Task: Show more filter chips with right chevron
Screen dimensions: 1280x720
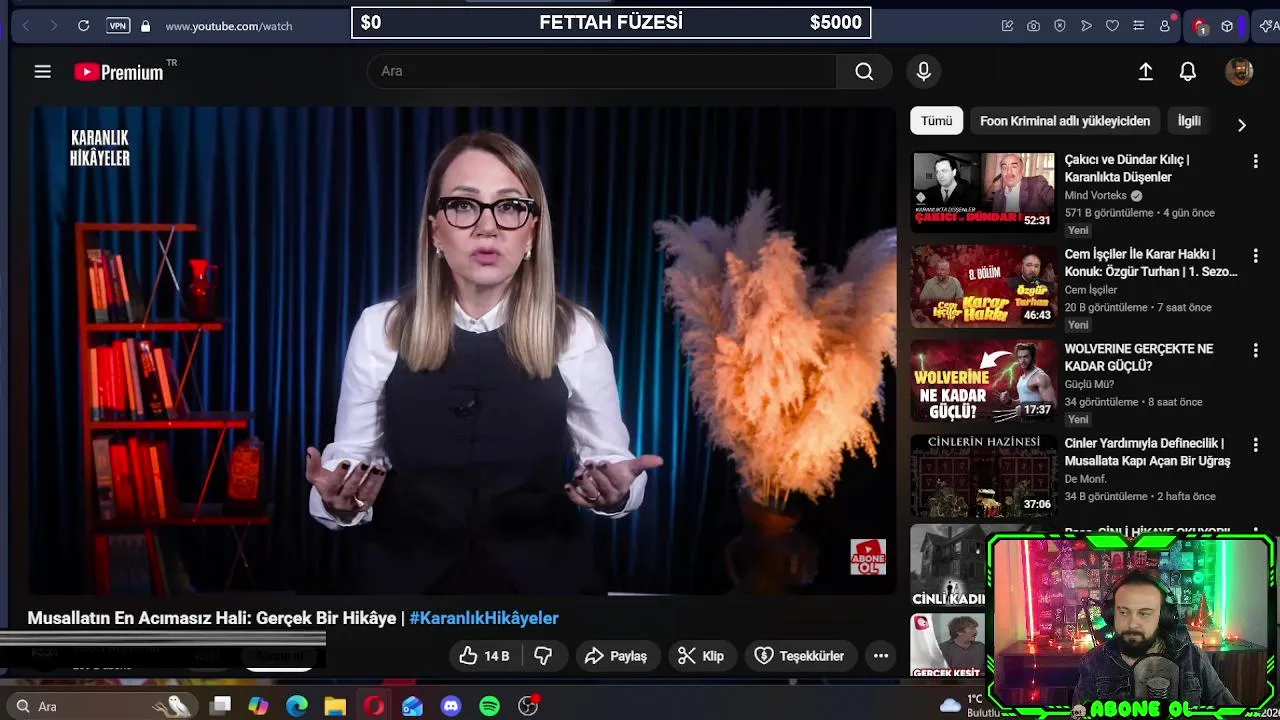Action: click(1242, 125)
